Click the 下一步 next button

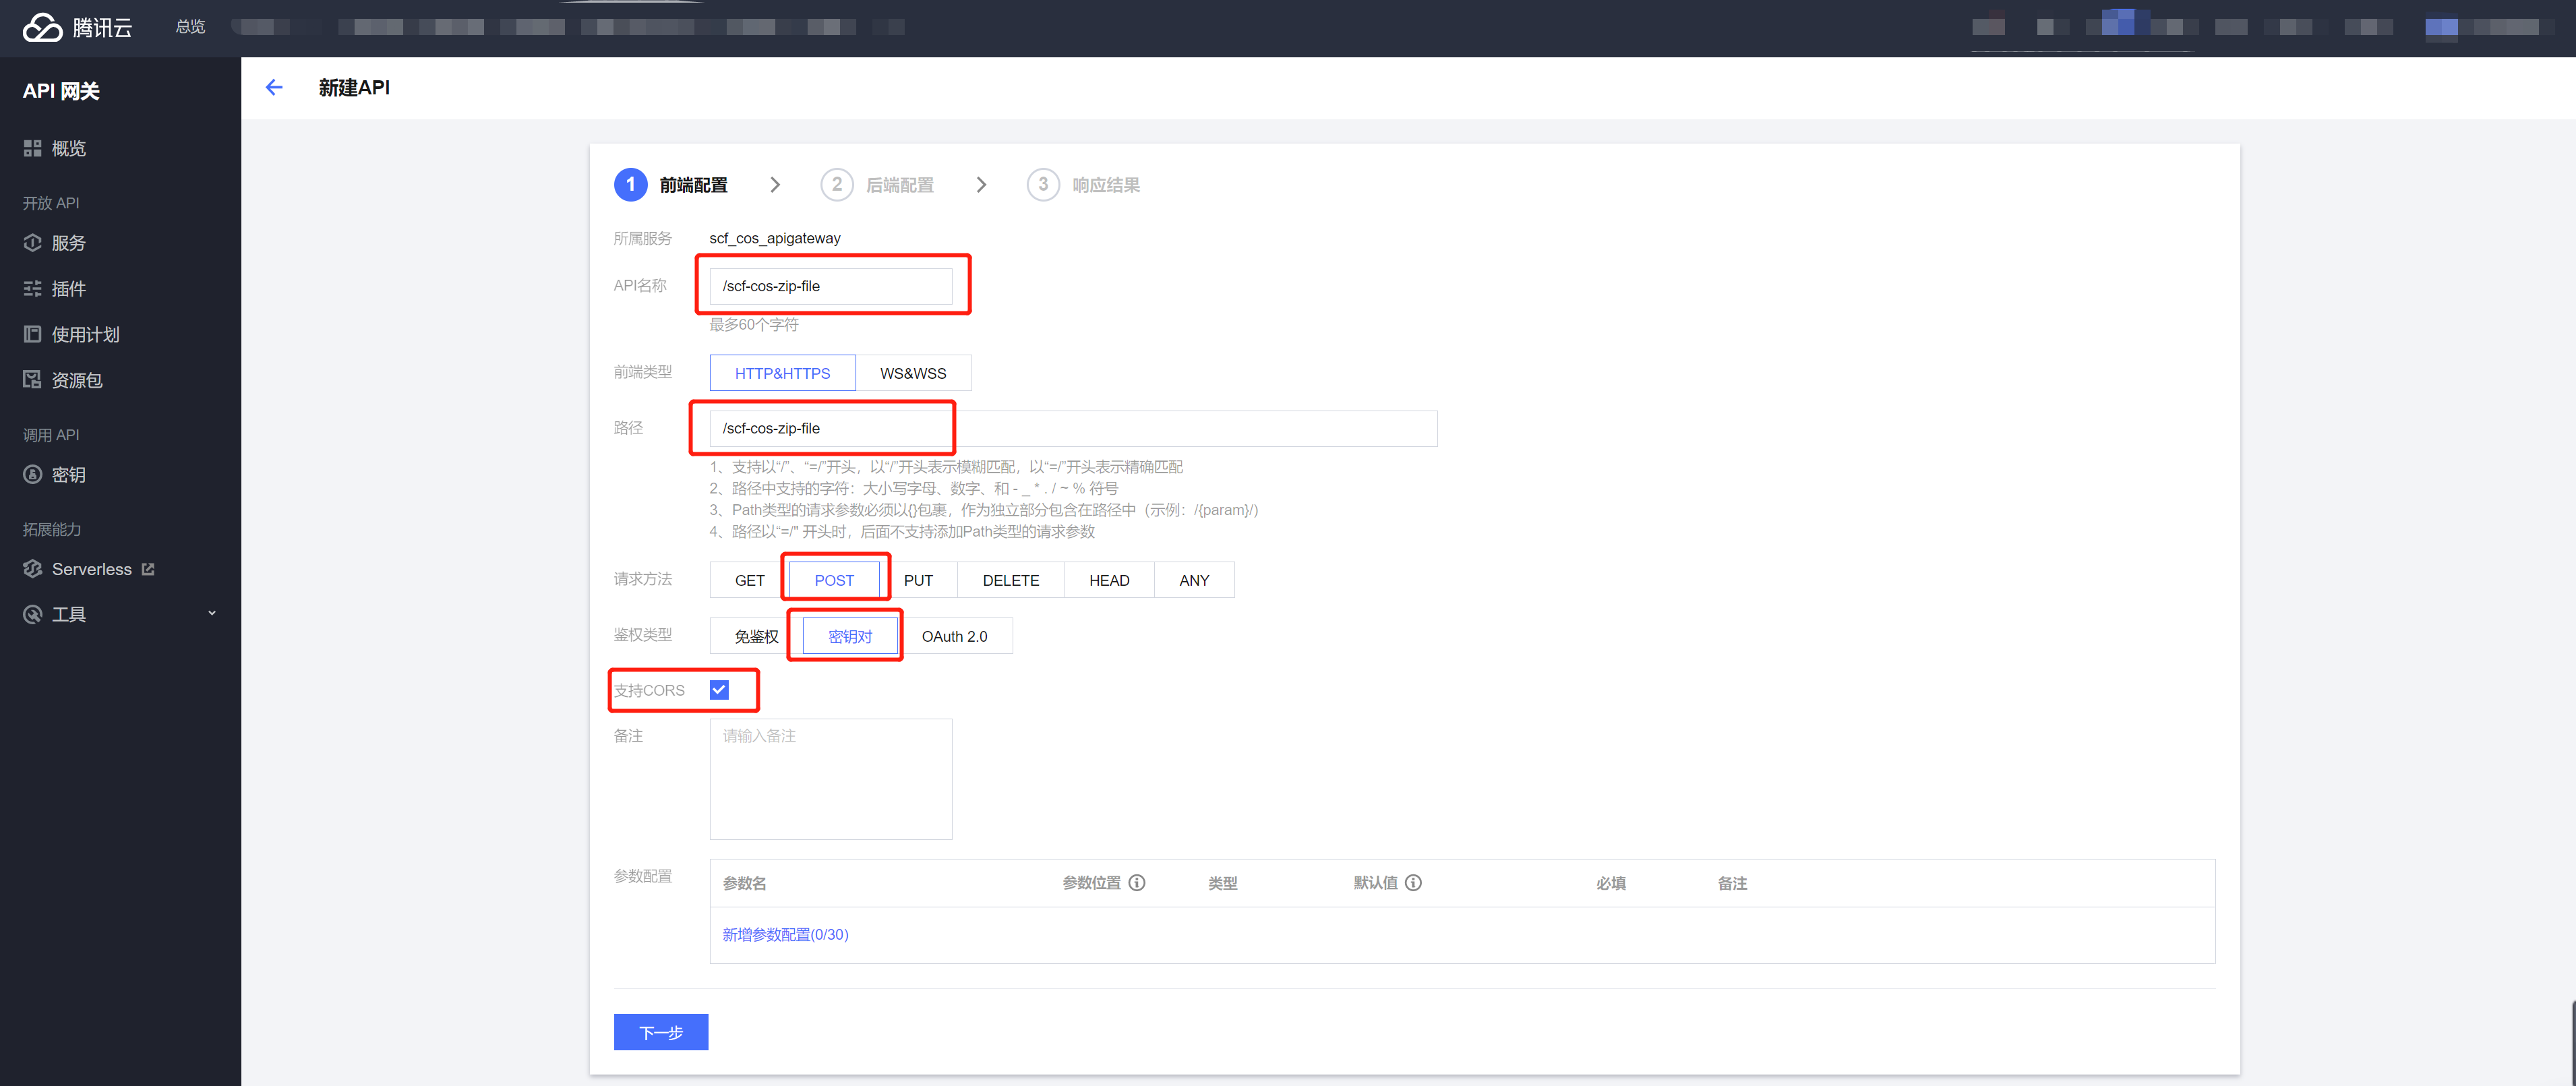click(661, 1032)
